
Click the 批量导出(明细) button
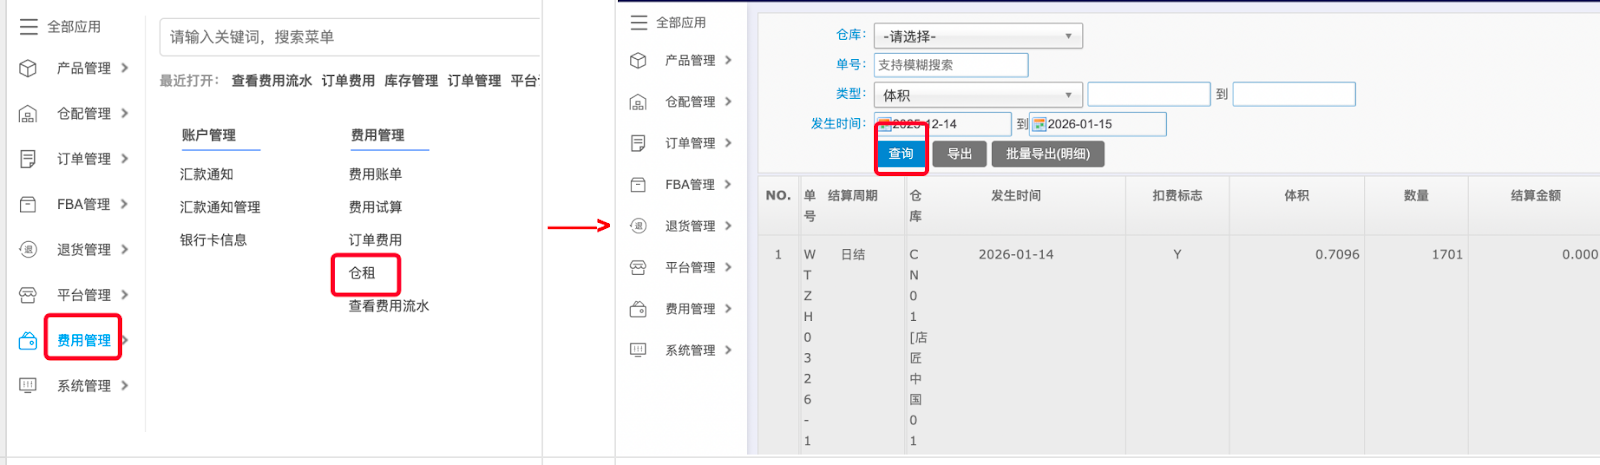(1047, 154)
